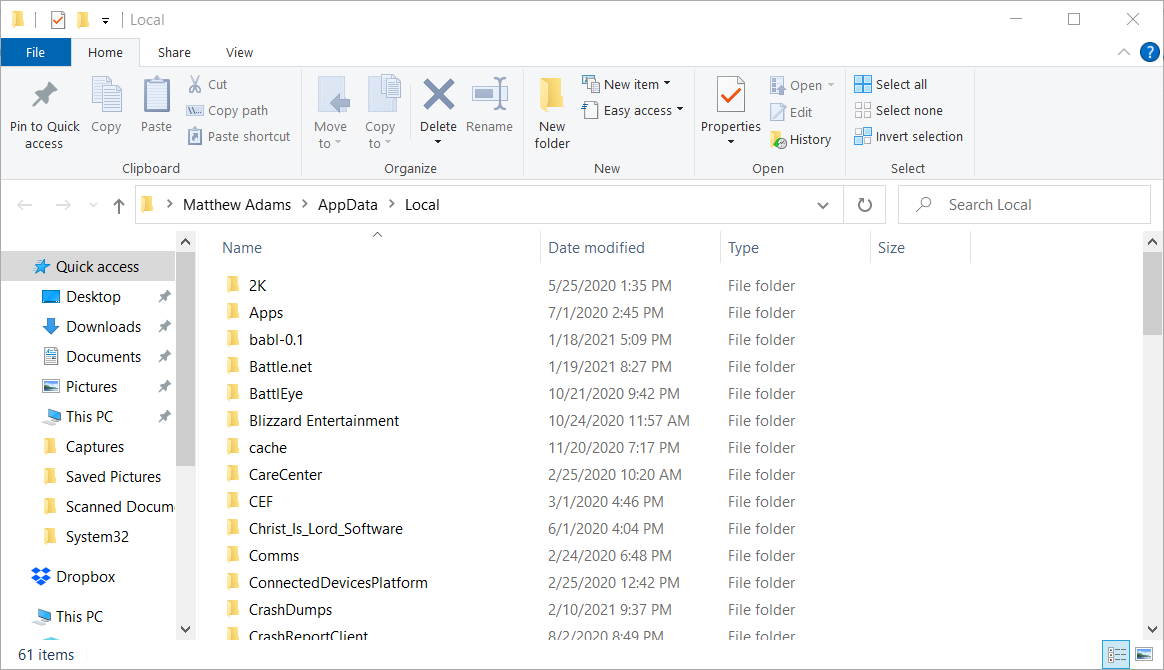Refresh the Local folder view

point(865,205)
